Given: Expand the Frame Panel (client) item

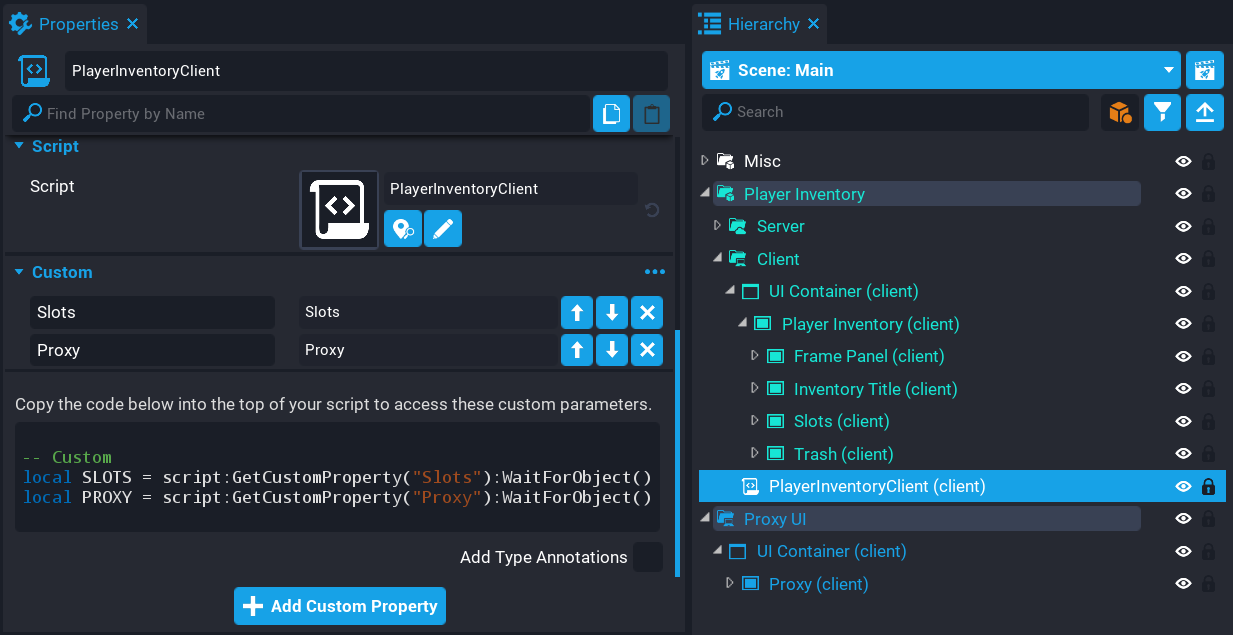Looking at the screenshot, I should [755, 356].
